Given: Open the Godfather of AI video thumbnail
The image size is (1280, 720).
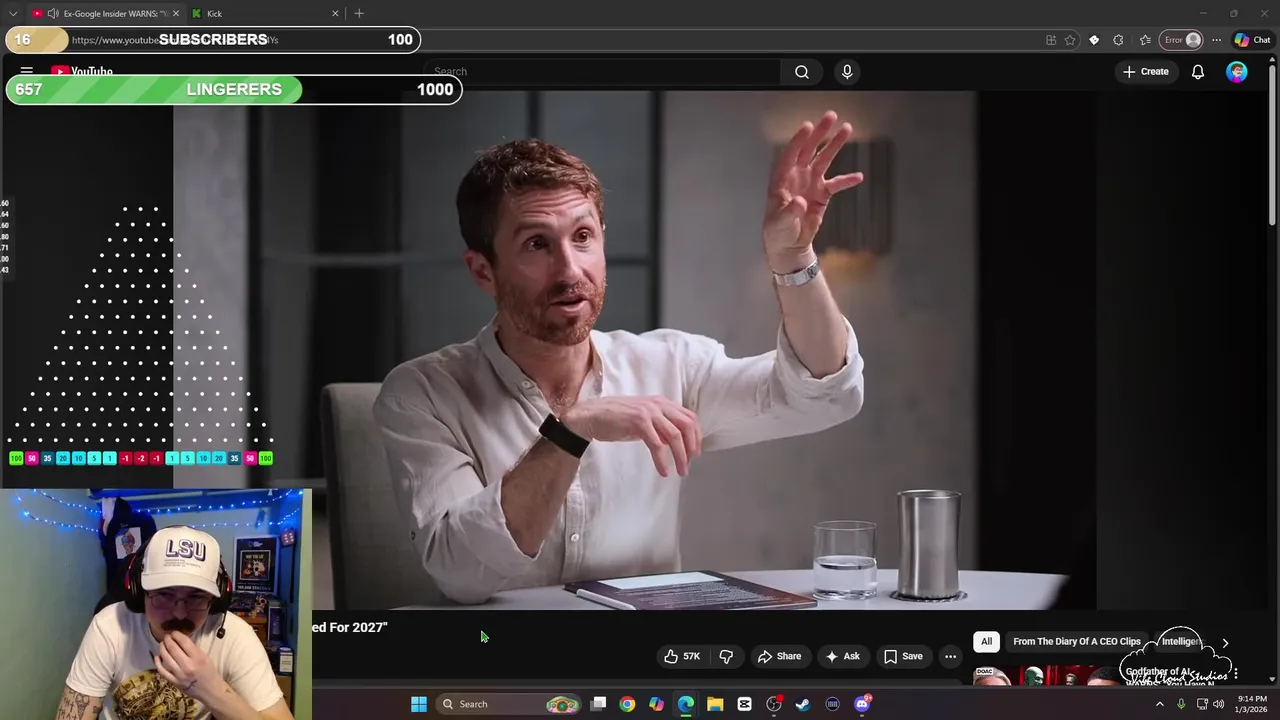Looking at the screenshot, I should pyautogui.click(x=1045, y=676).
